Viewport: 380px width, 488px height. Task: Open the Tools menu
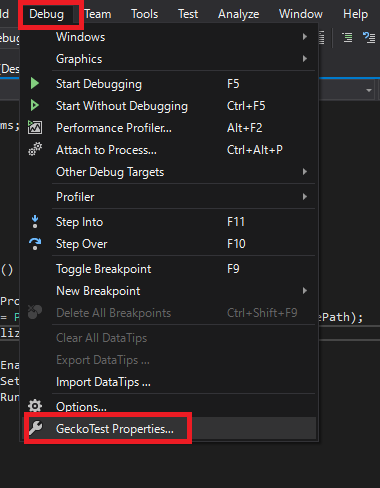144,14
